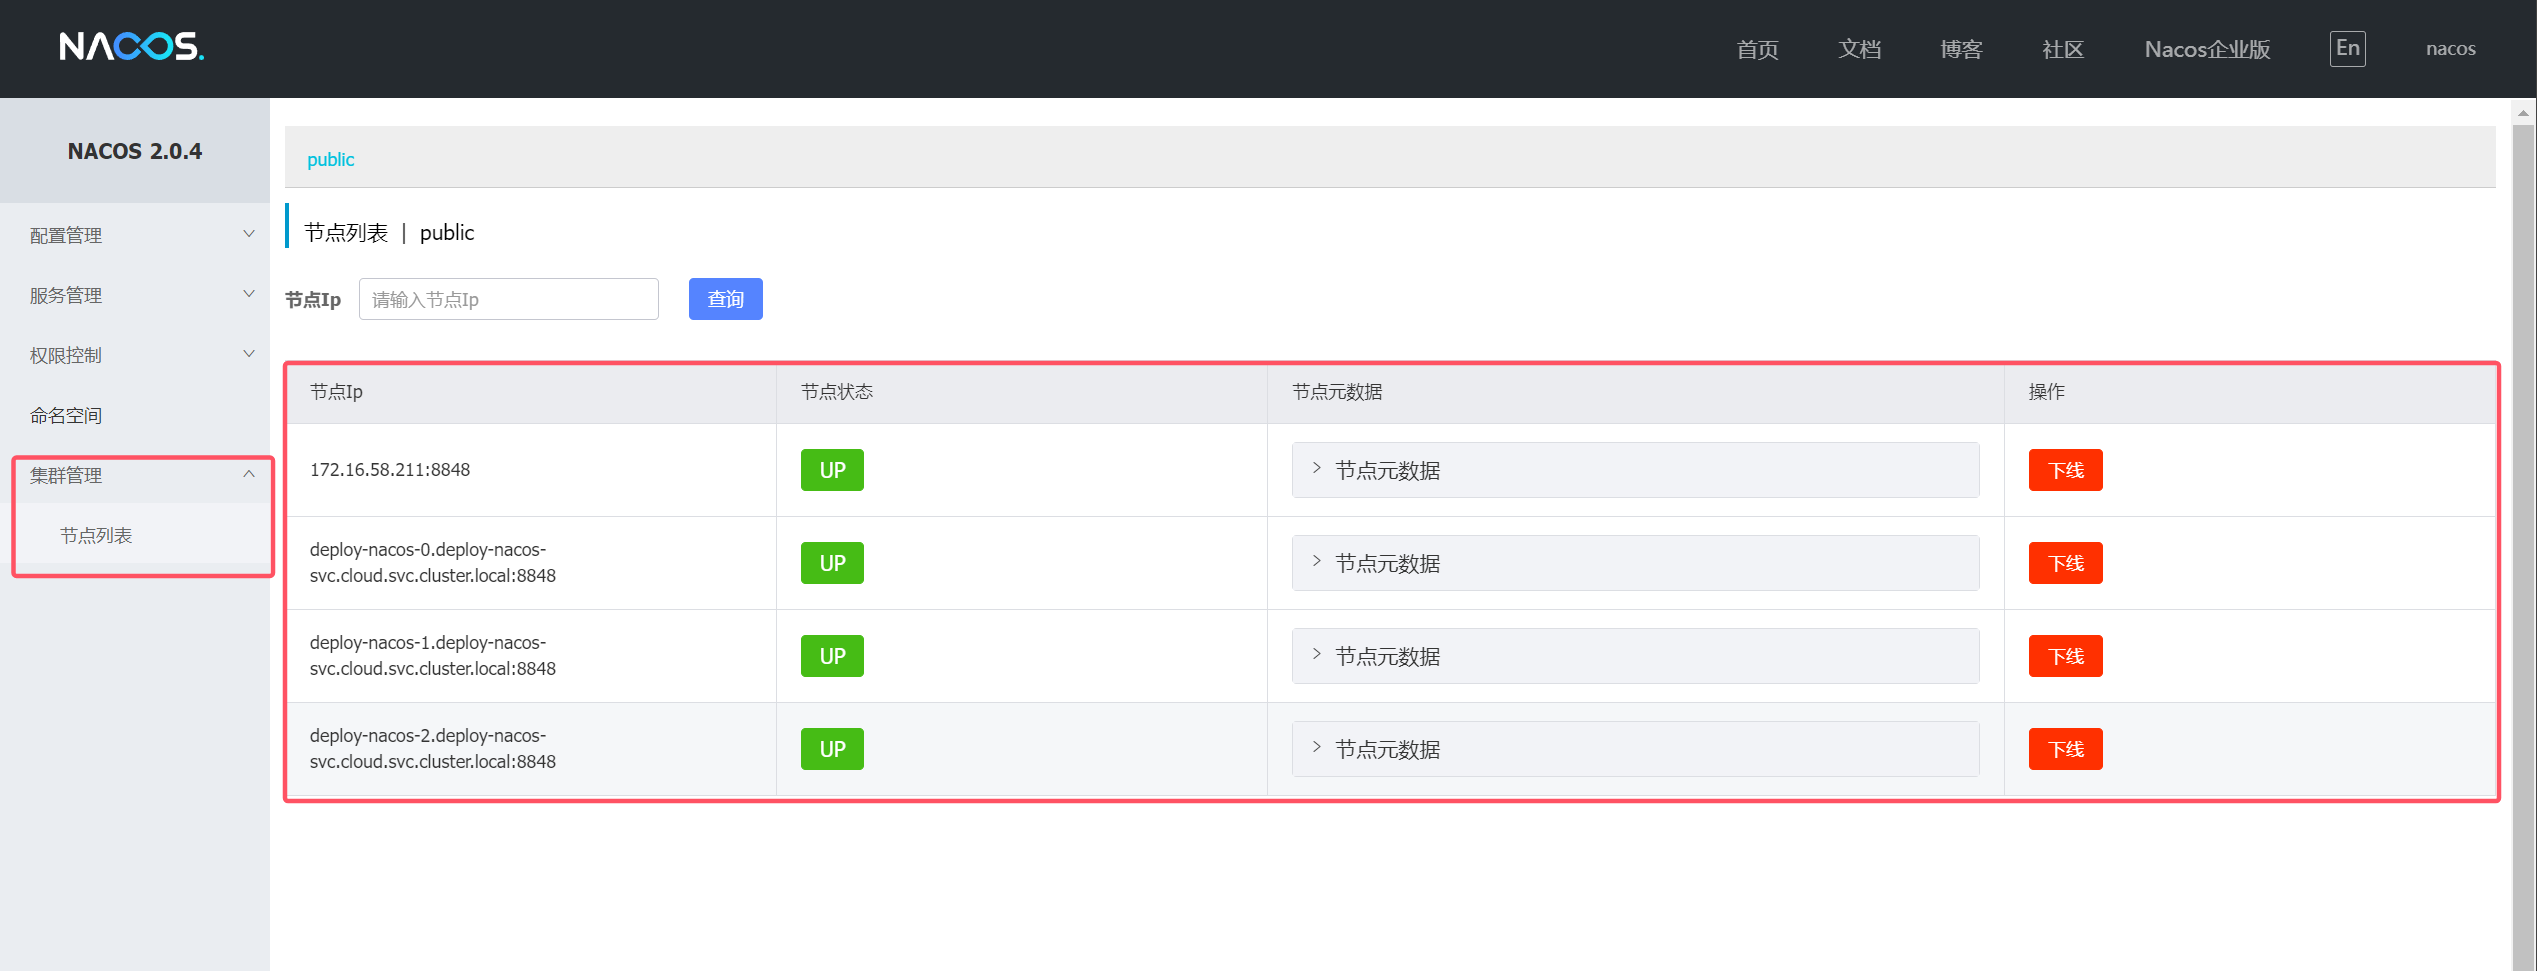Click 下线 for deploy-nacos-1 node
This screenshot has width=2537, height=971.
coord(2064,656)
